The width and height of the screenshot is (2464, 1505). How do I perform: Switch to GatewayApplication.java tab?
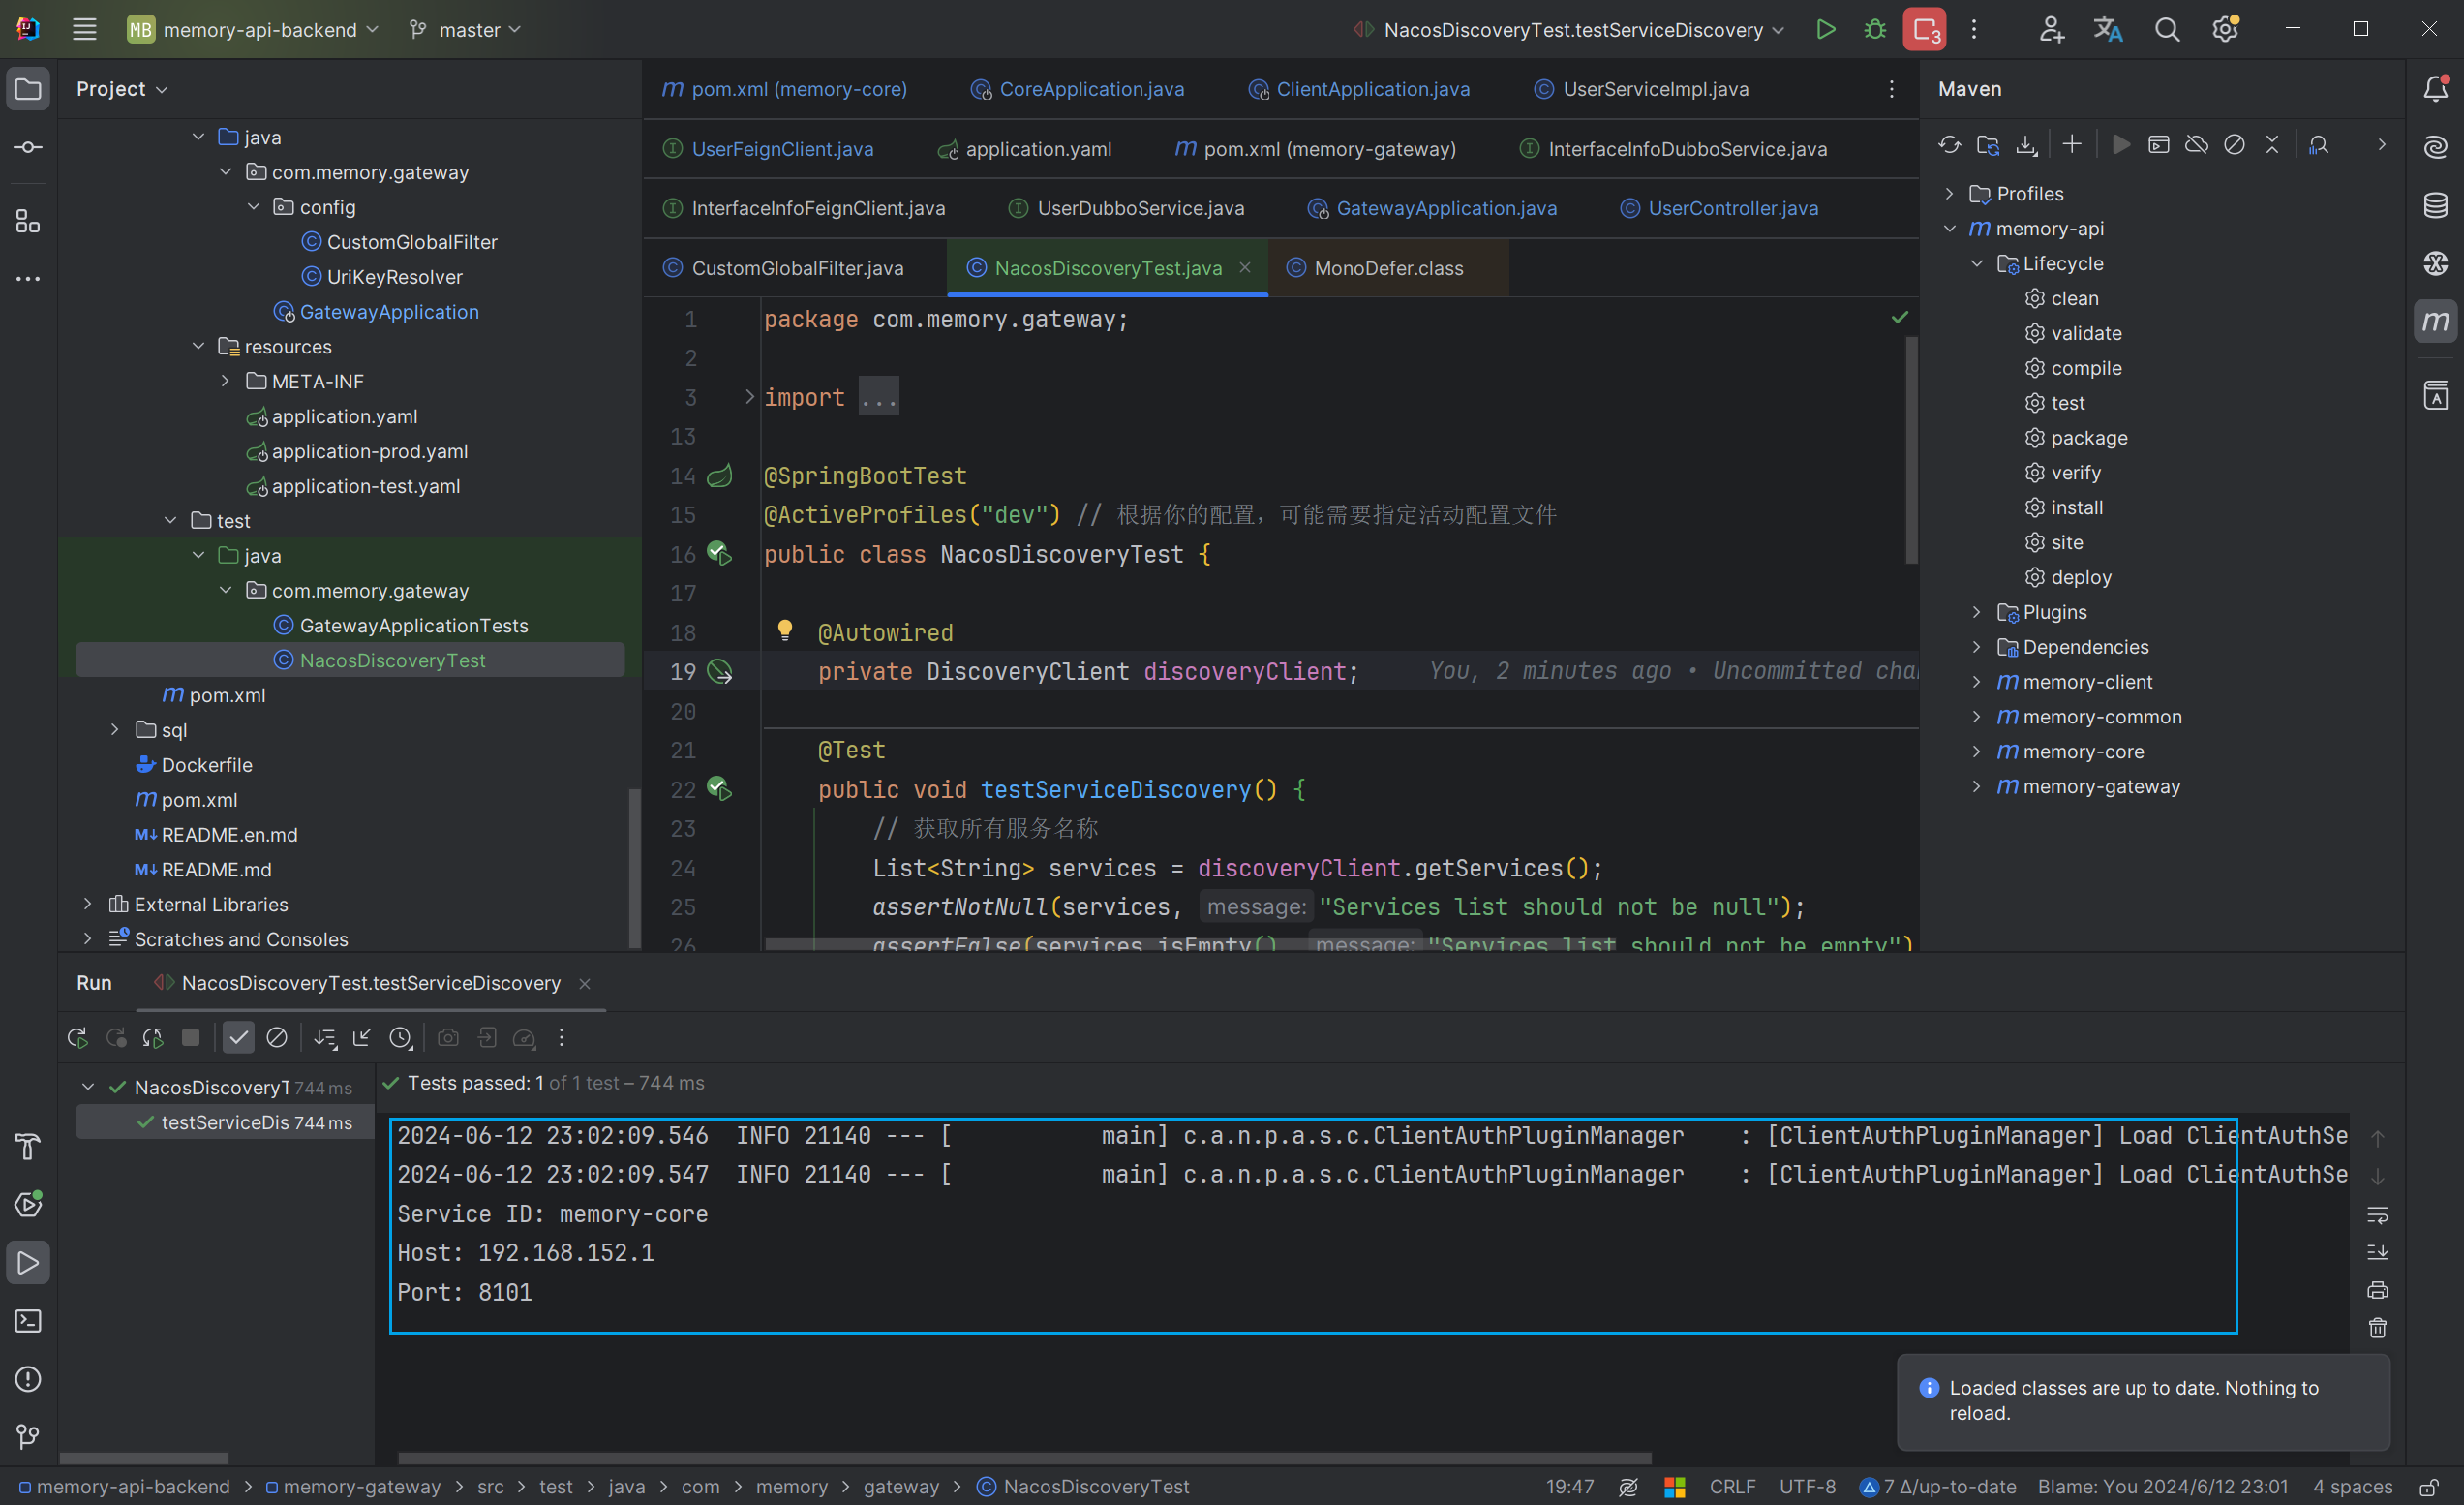click(x=1433, y=208)
